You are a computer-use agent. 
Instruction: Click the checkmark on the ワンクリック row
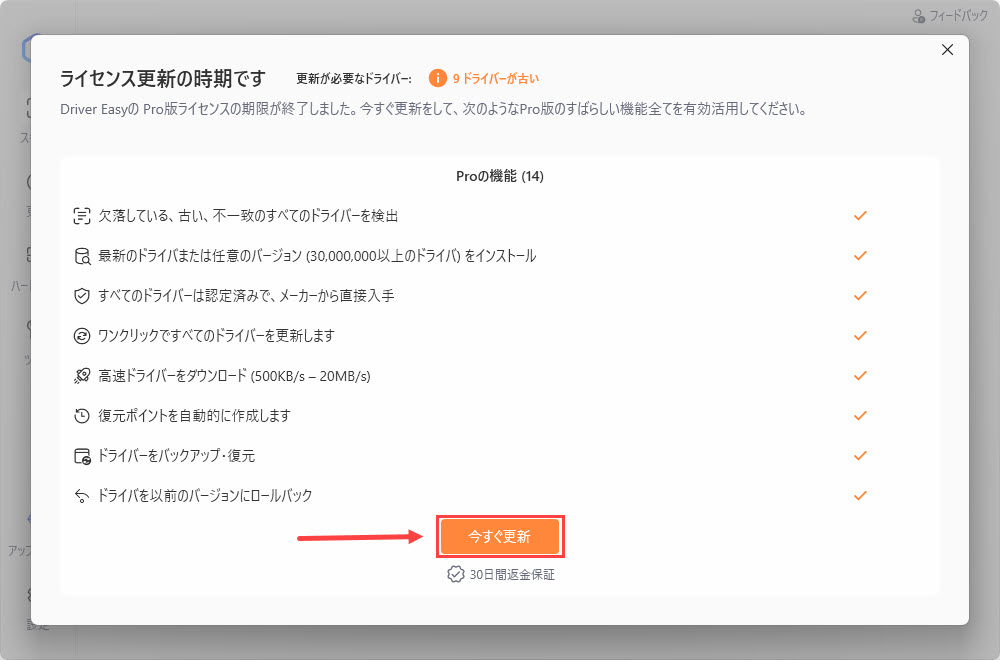[860, 335]
